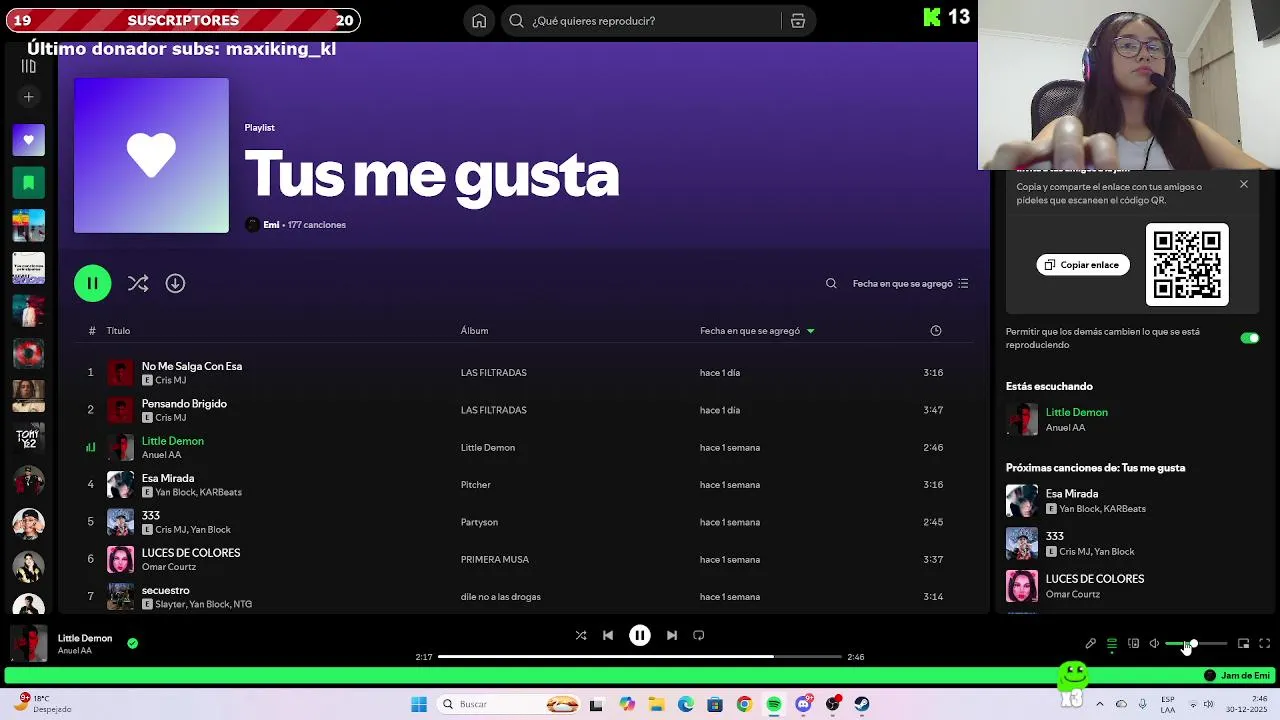
Task: Collapse Your Library sidebar icon
Action: click(28, 67)
